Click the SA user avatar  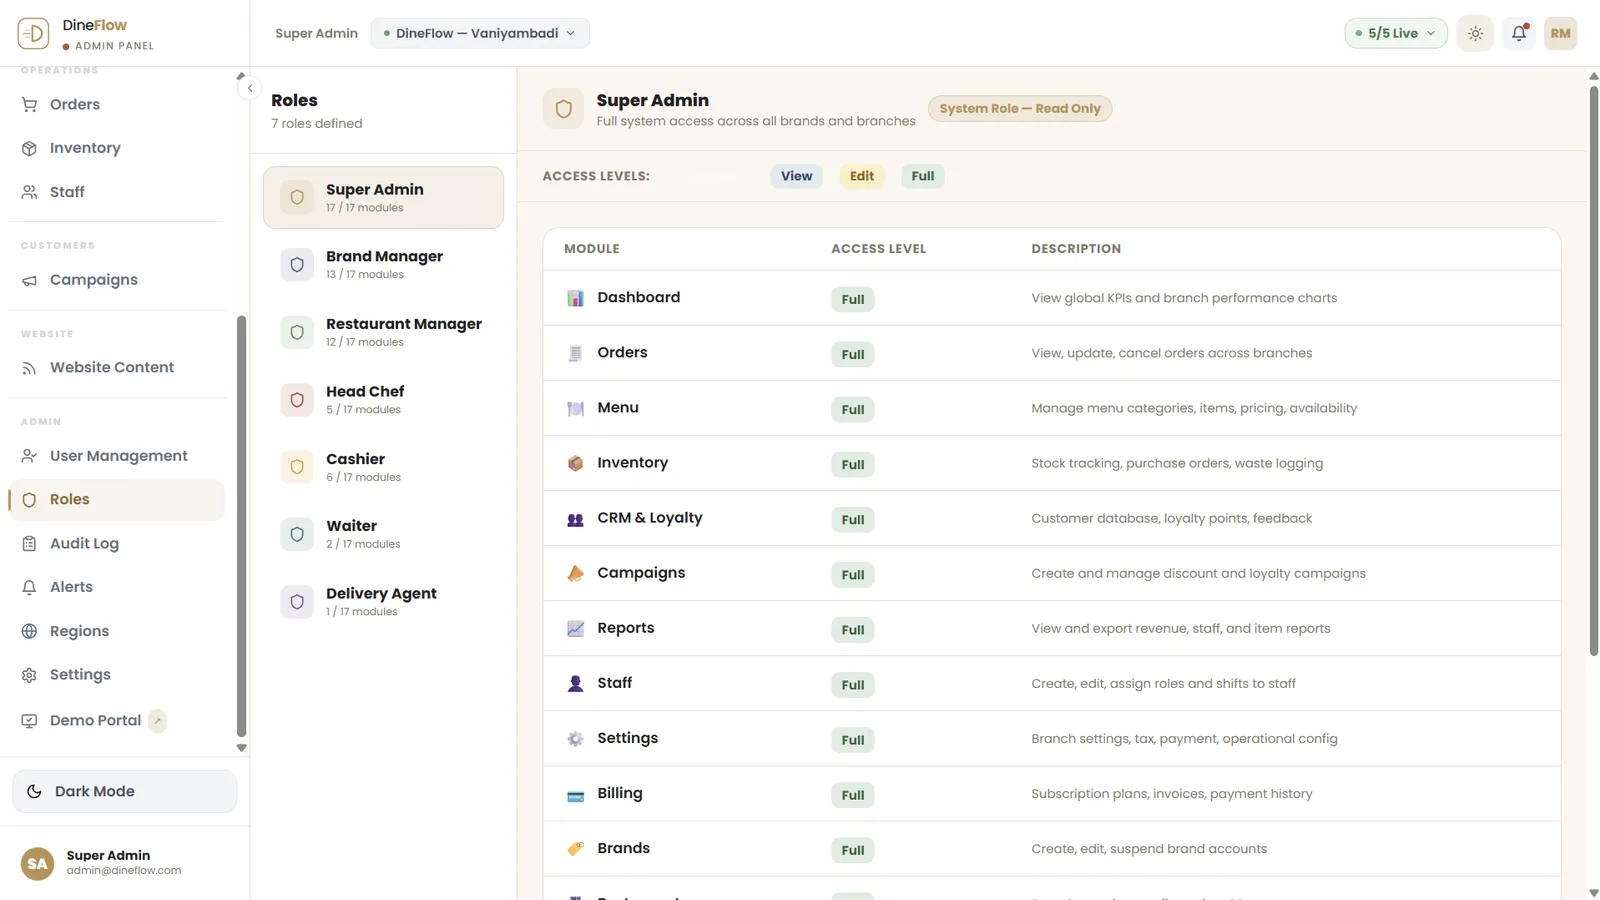[38, 863]
